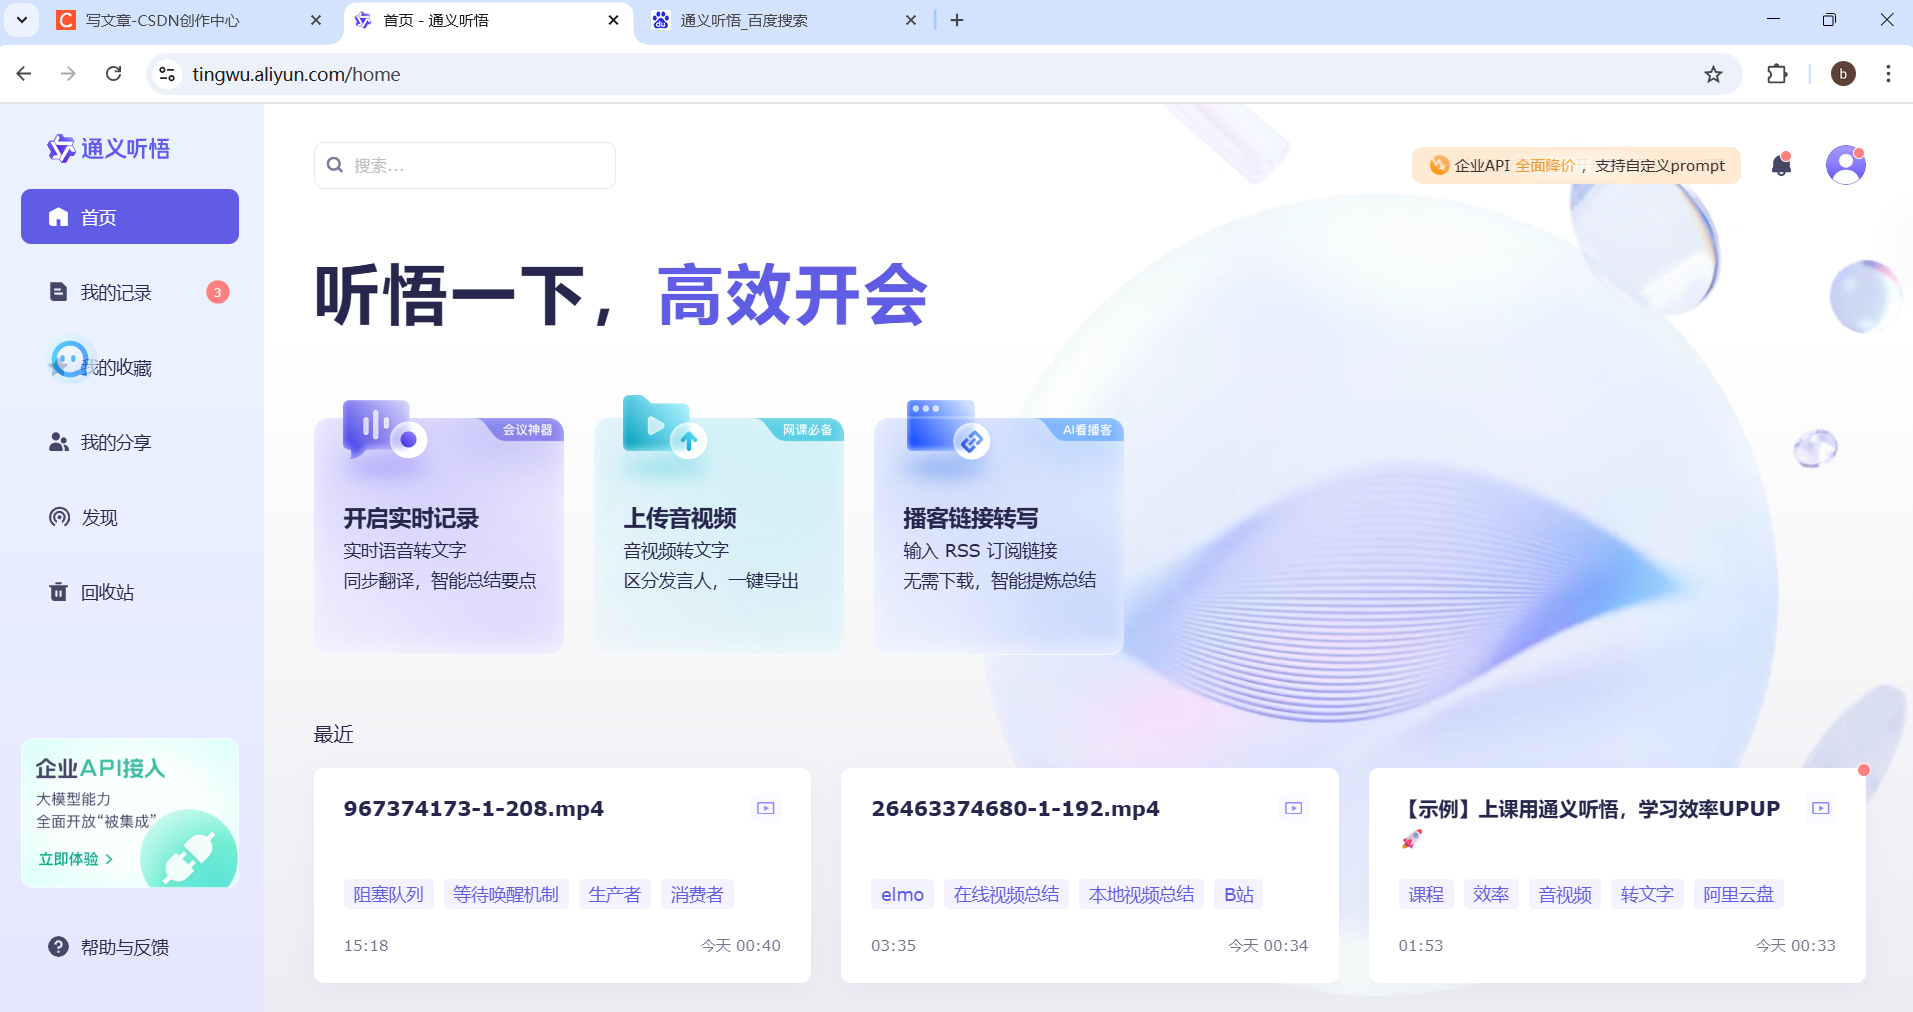Screen dimensions: 1913x1012
Task: Click the 开启实时记录 card
Action: 439,535
